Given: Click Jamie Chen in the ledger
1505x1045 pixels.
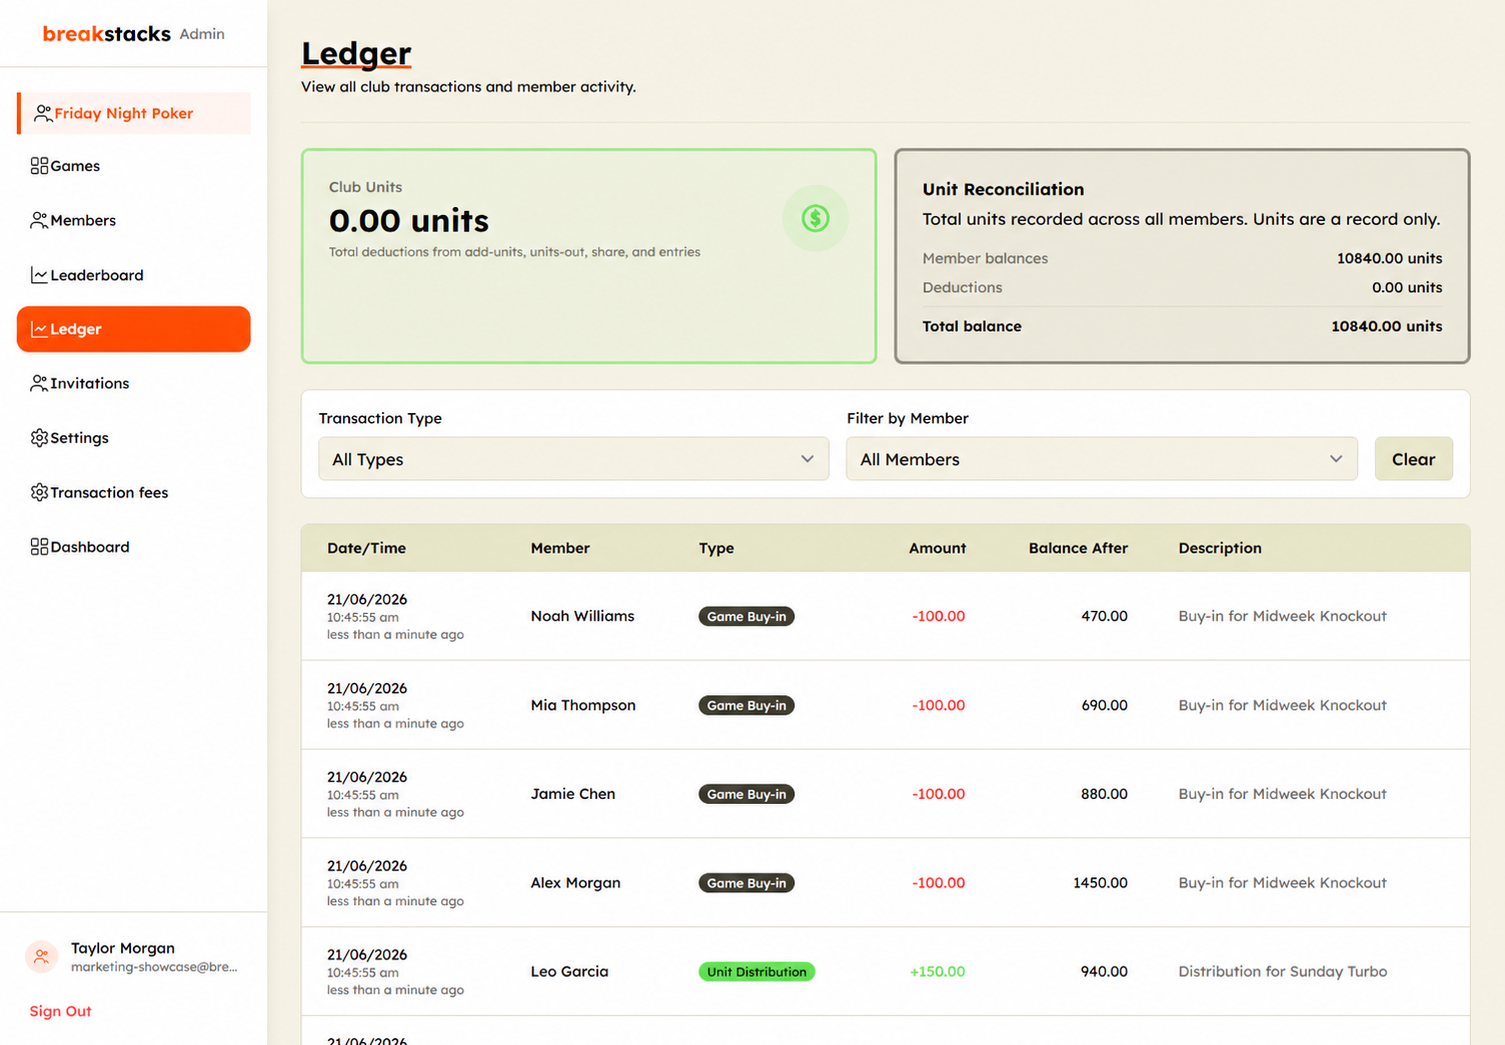Looking at the screenshot, I should pos(573,794).
